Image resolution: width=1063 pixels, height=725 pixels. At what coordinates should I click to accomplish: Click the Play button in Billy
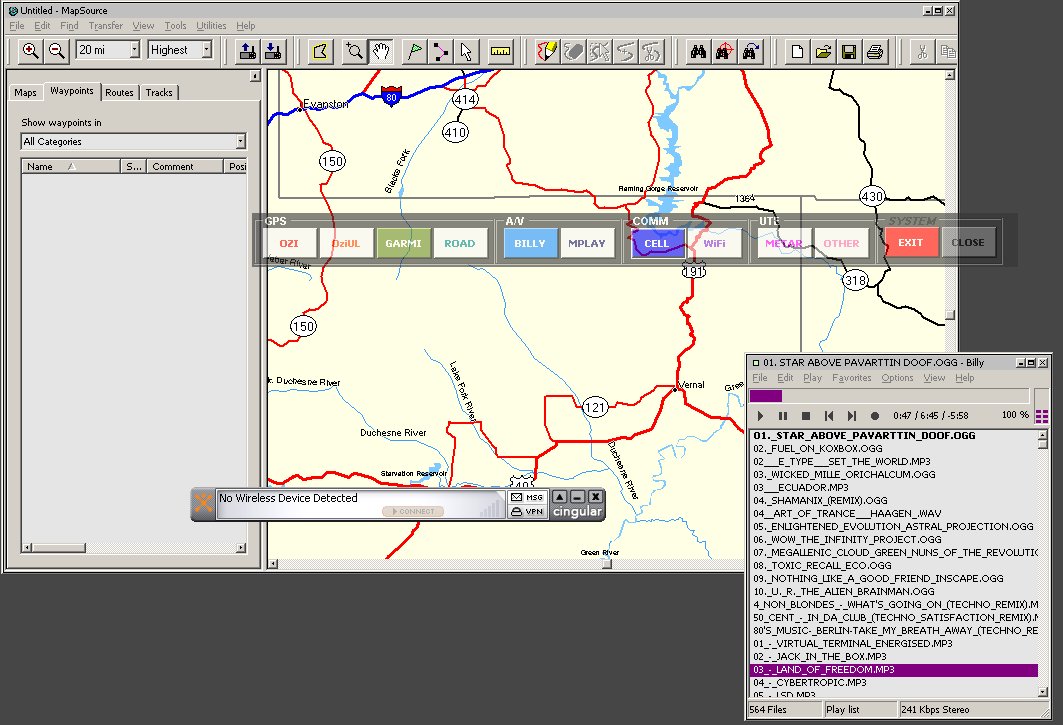click(x=760, y=416)
